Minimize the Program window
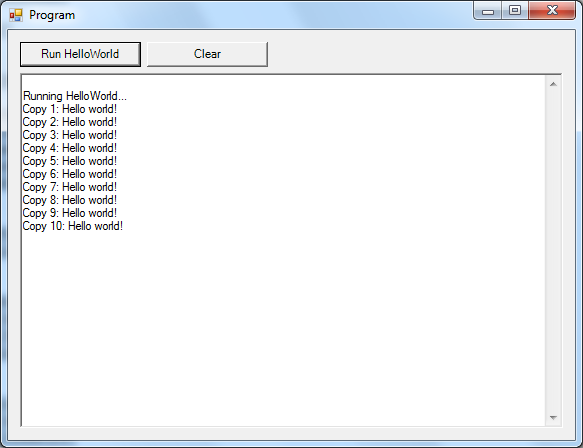583x448 pixels. pyautogui.click(x=488, y=11)
